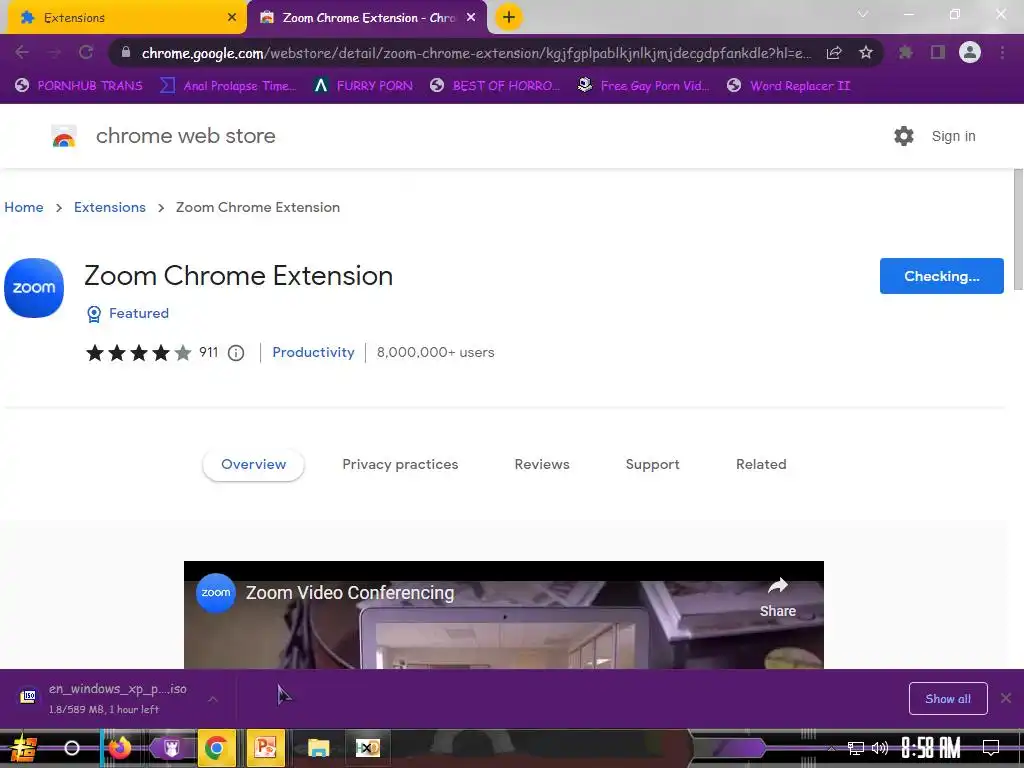Image resolution: width=1024 pixels, height=768 pixels.
Task: Open File Explorer from the taskbar
Action: click(318, 748)
